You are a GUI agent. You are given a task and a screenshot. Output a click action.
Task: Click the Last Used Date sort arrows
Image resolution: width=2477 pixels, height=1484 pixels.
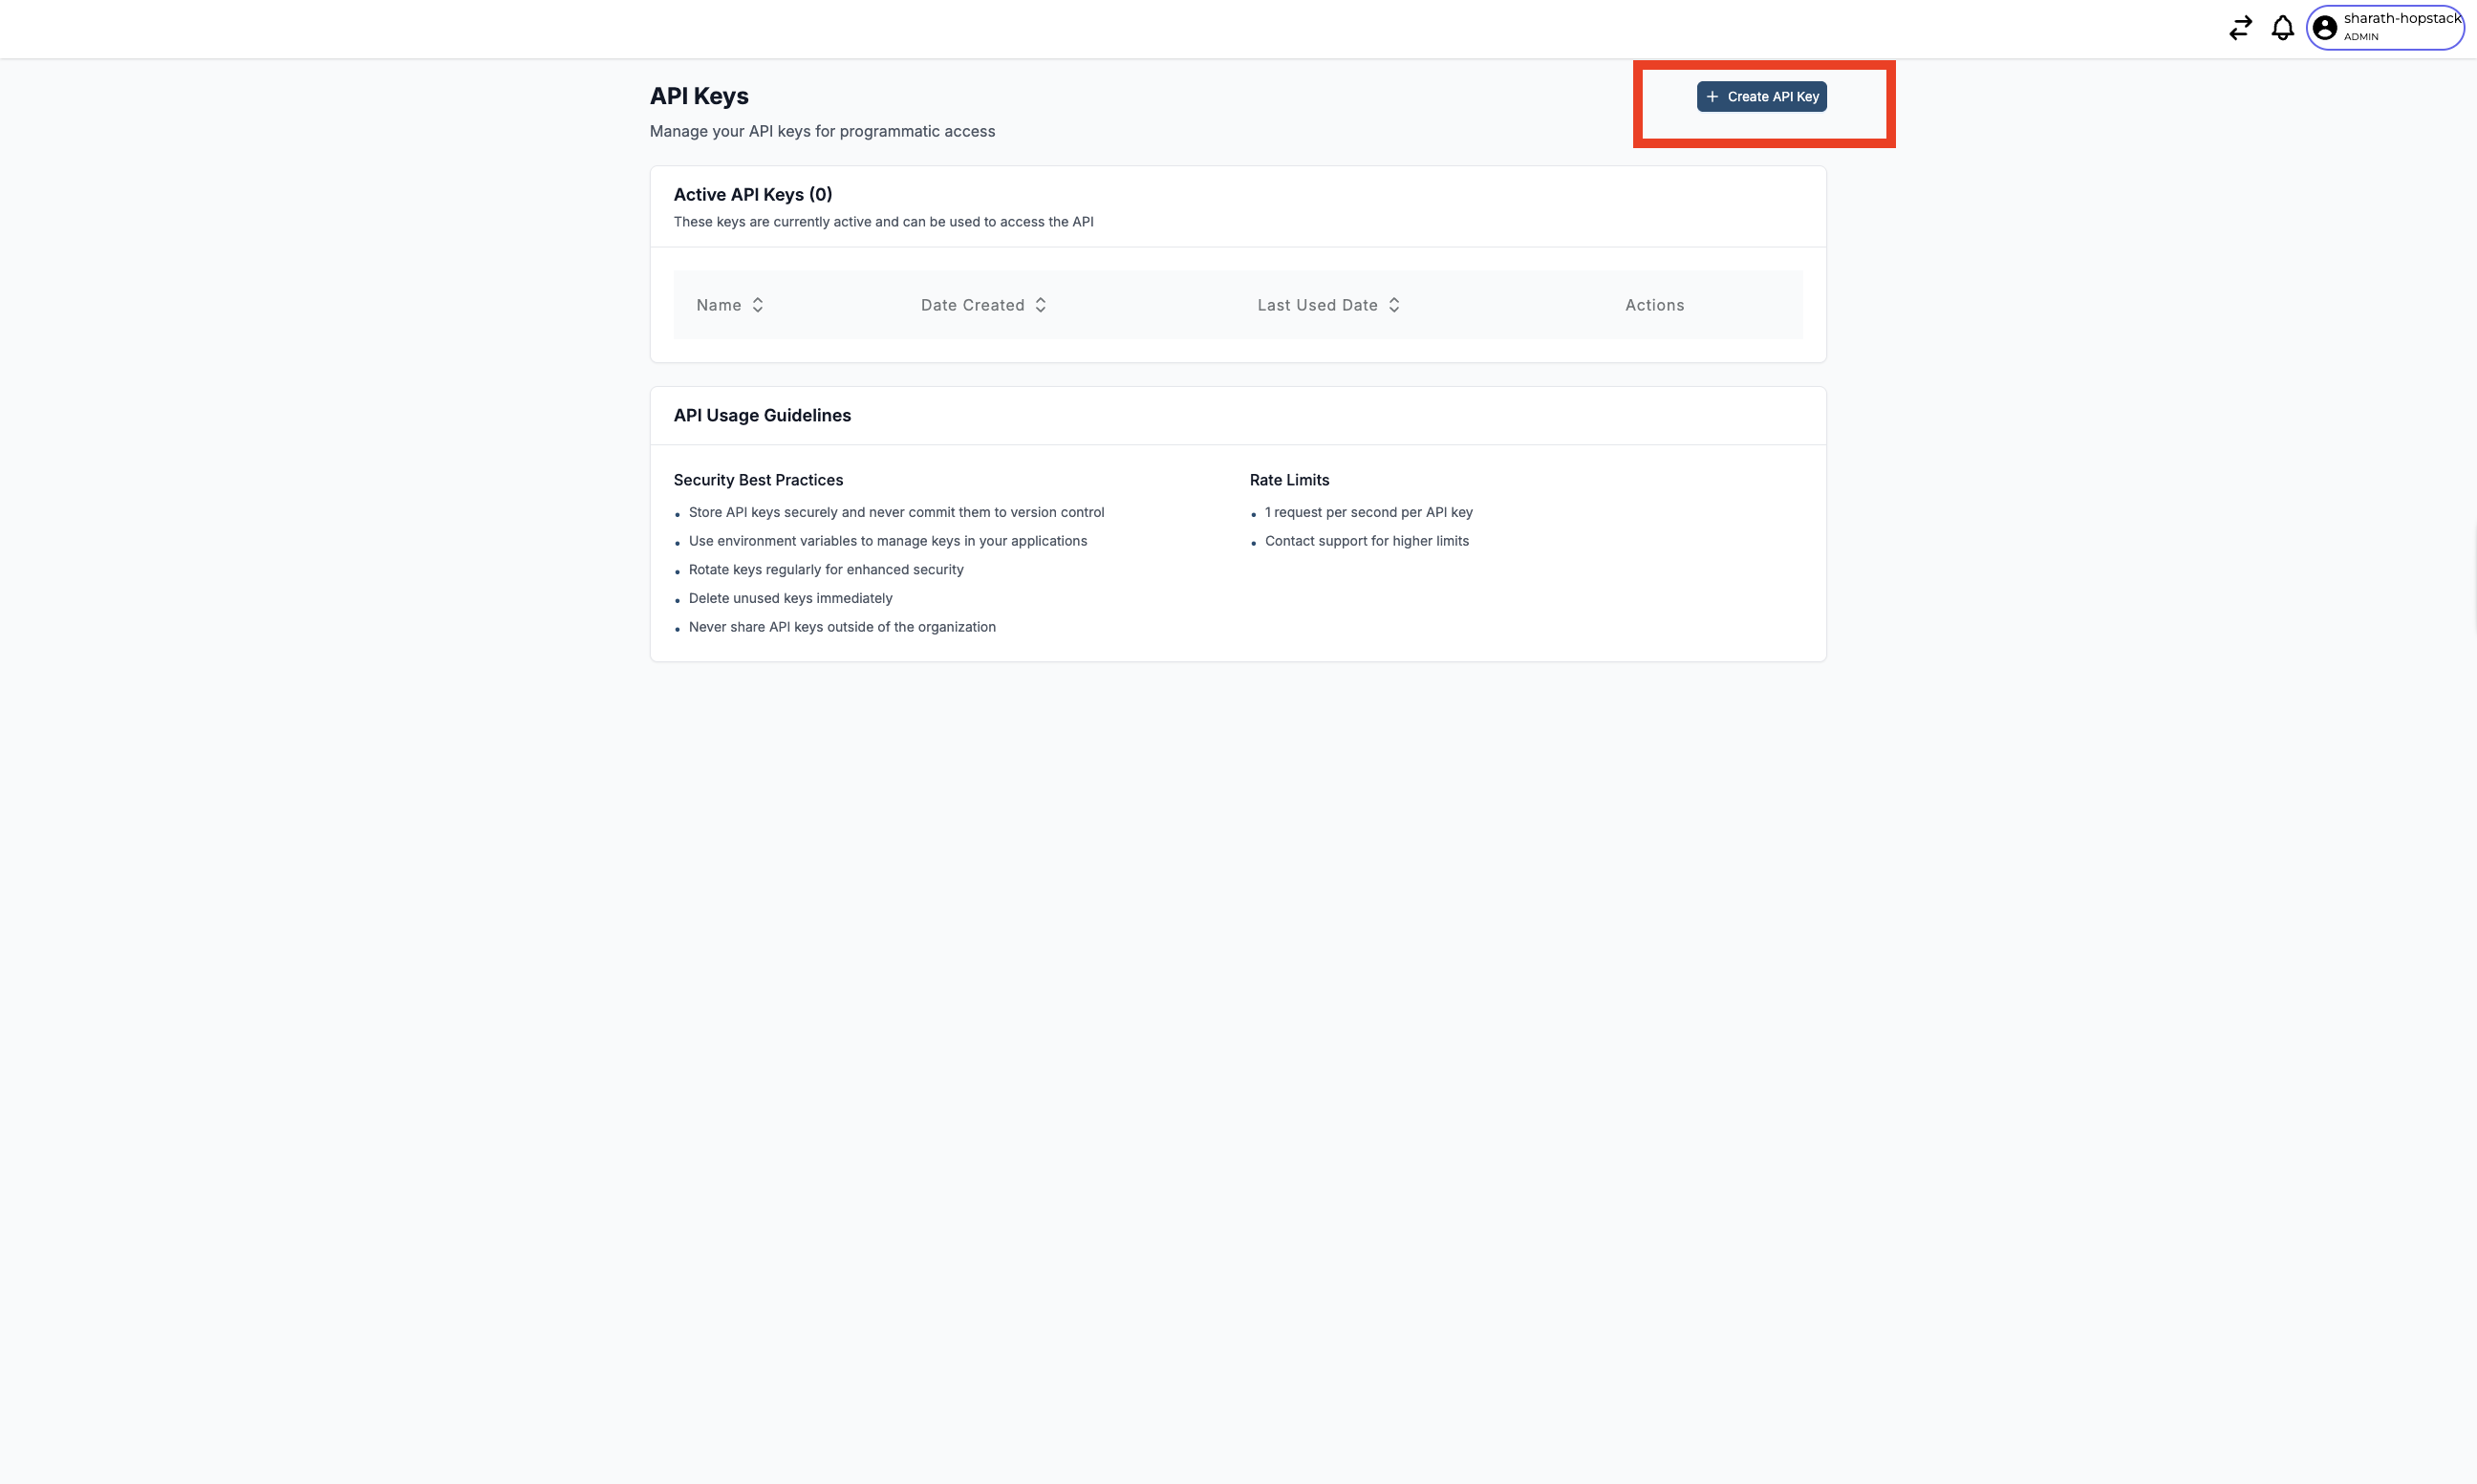coord(1394,305)
